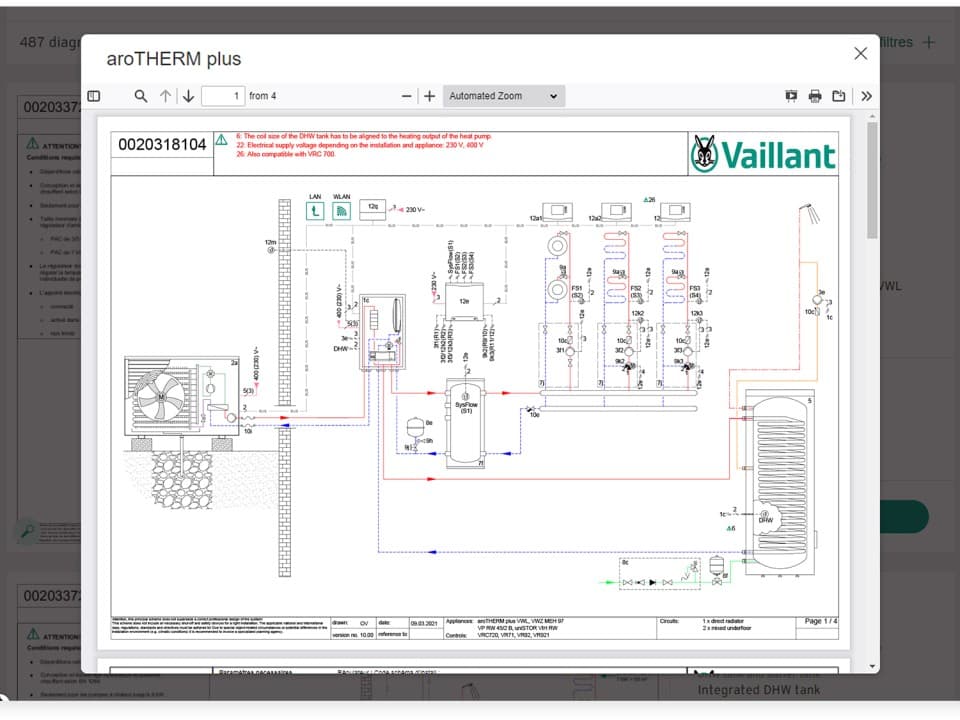
Task: Click the plus icon next to filtres
Action: (929, 42)
